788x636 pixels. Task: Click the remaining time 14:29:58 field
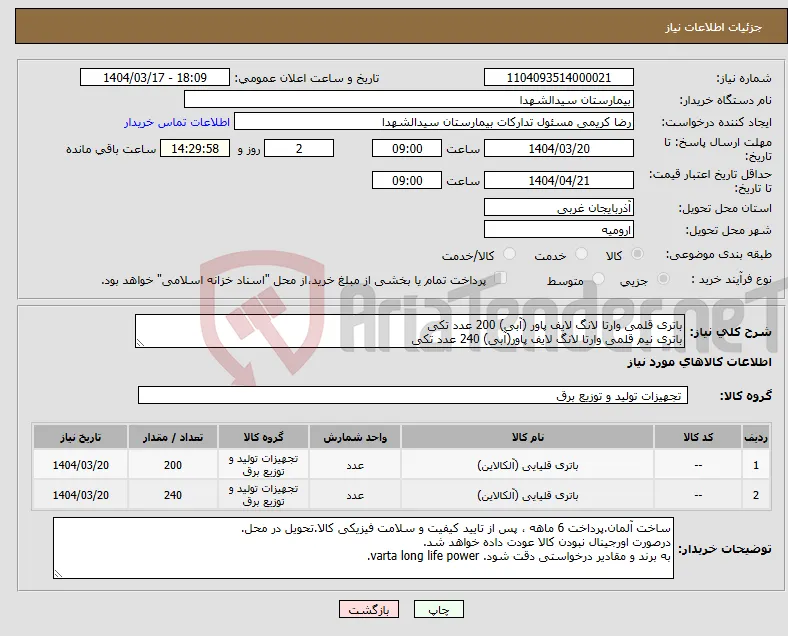195,149
